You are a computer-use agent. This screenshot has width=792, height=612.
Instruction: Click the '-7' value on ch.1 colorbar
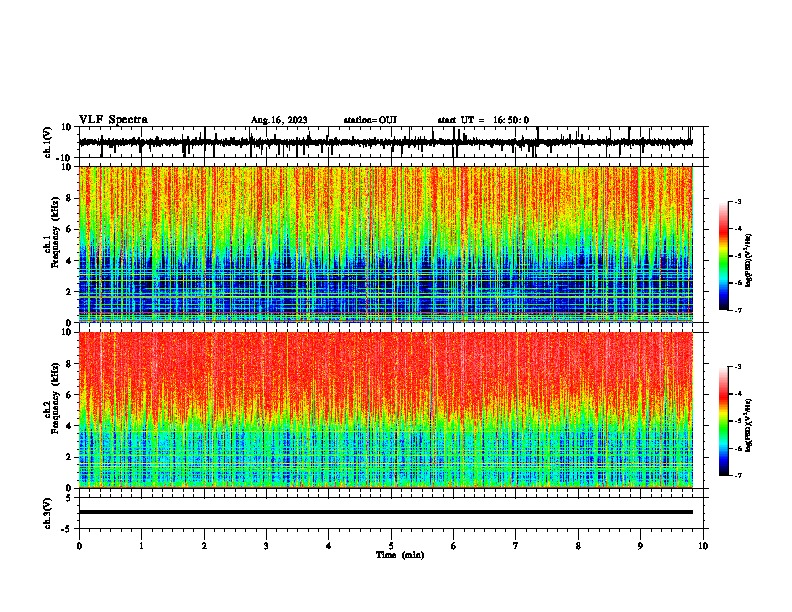(738, 310)
